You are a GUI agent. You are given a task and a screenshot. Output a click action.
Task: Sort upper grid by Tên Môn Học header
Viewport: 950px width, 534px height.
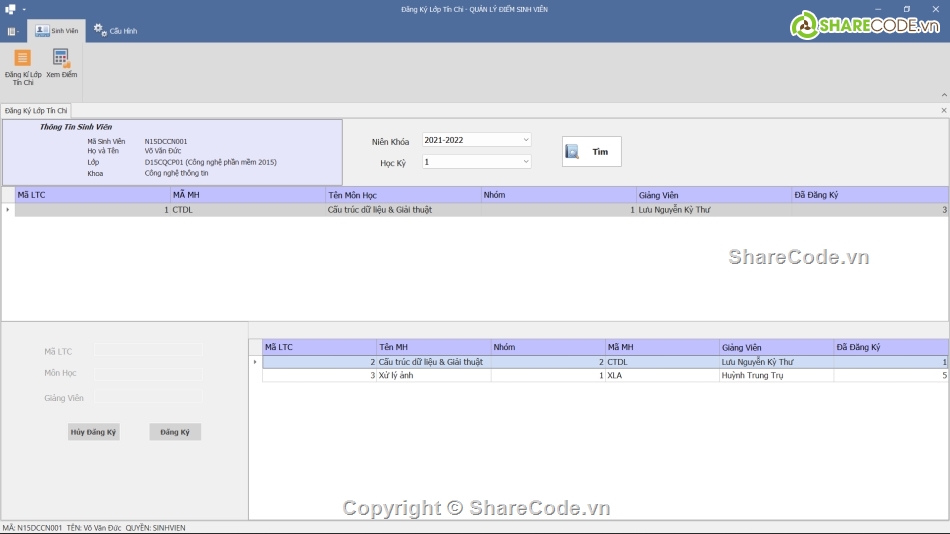click(x=403, y=195)
